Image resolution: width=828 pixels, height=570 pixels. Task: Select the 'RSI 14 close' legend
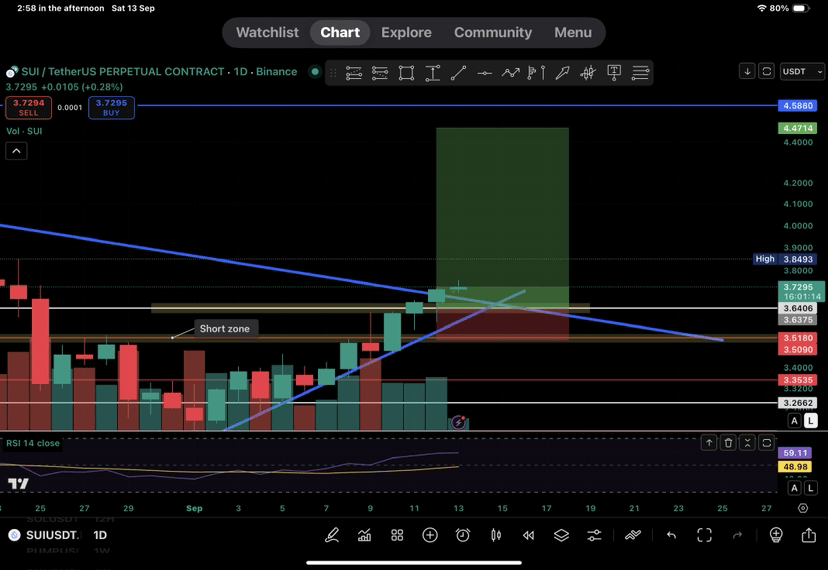click(x=33, y=443)
